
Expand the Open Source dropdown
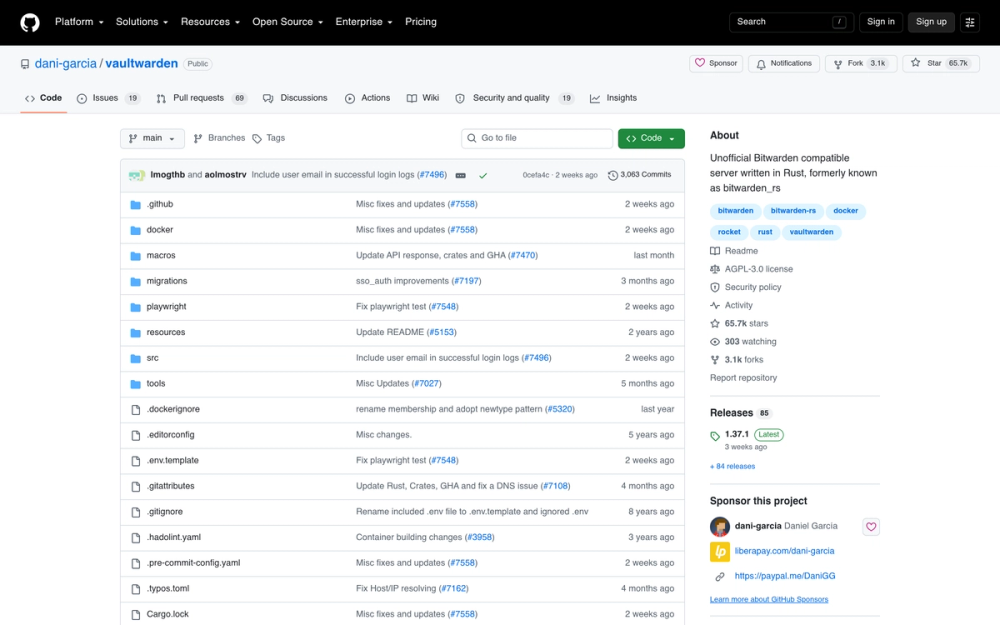288,22
